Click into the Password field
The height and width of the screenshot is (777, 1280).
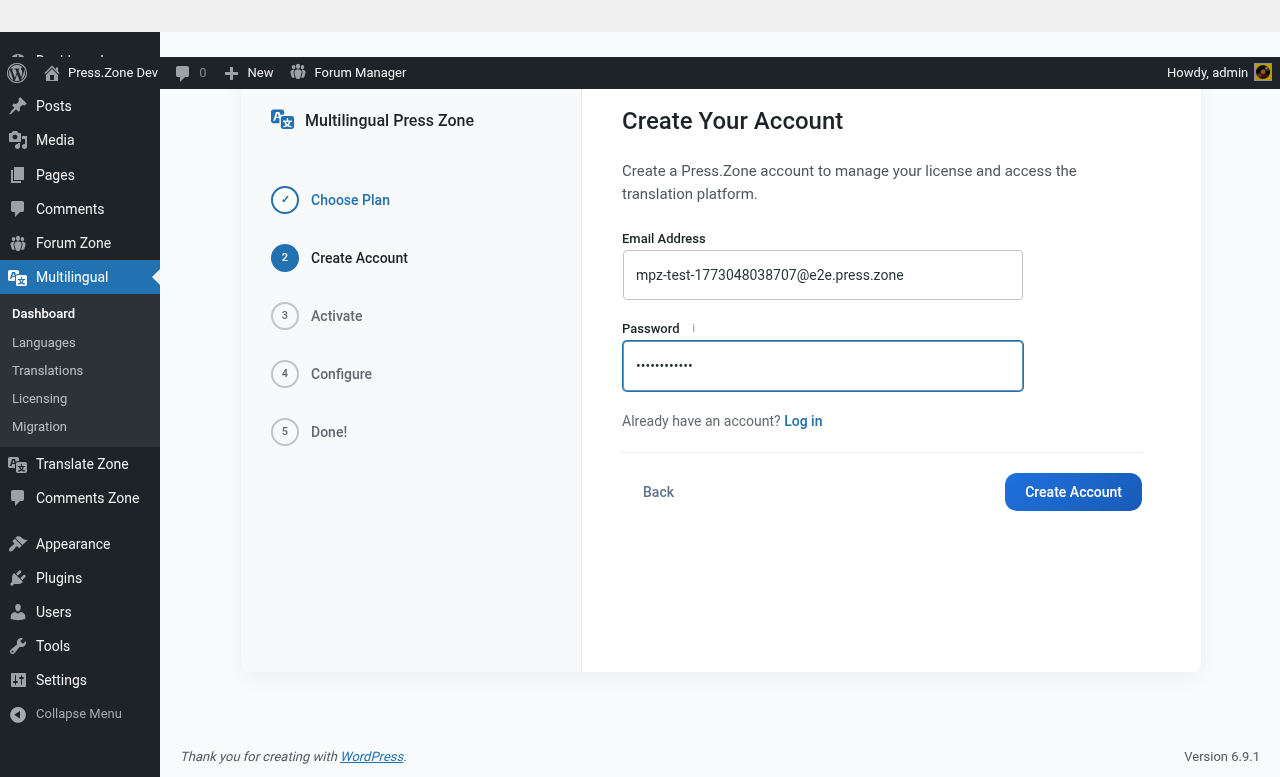coord(823,366)
